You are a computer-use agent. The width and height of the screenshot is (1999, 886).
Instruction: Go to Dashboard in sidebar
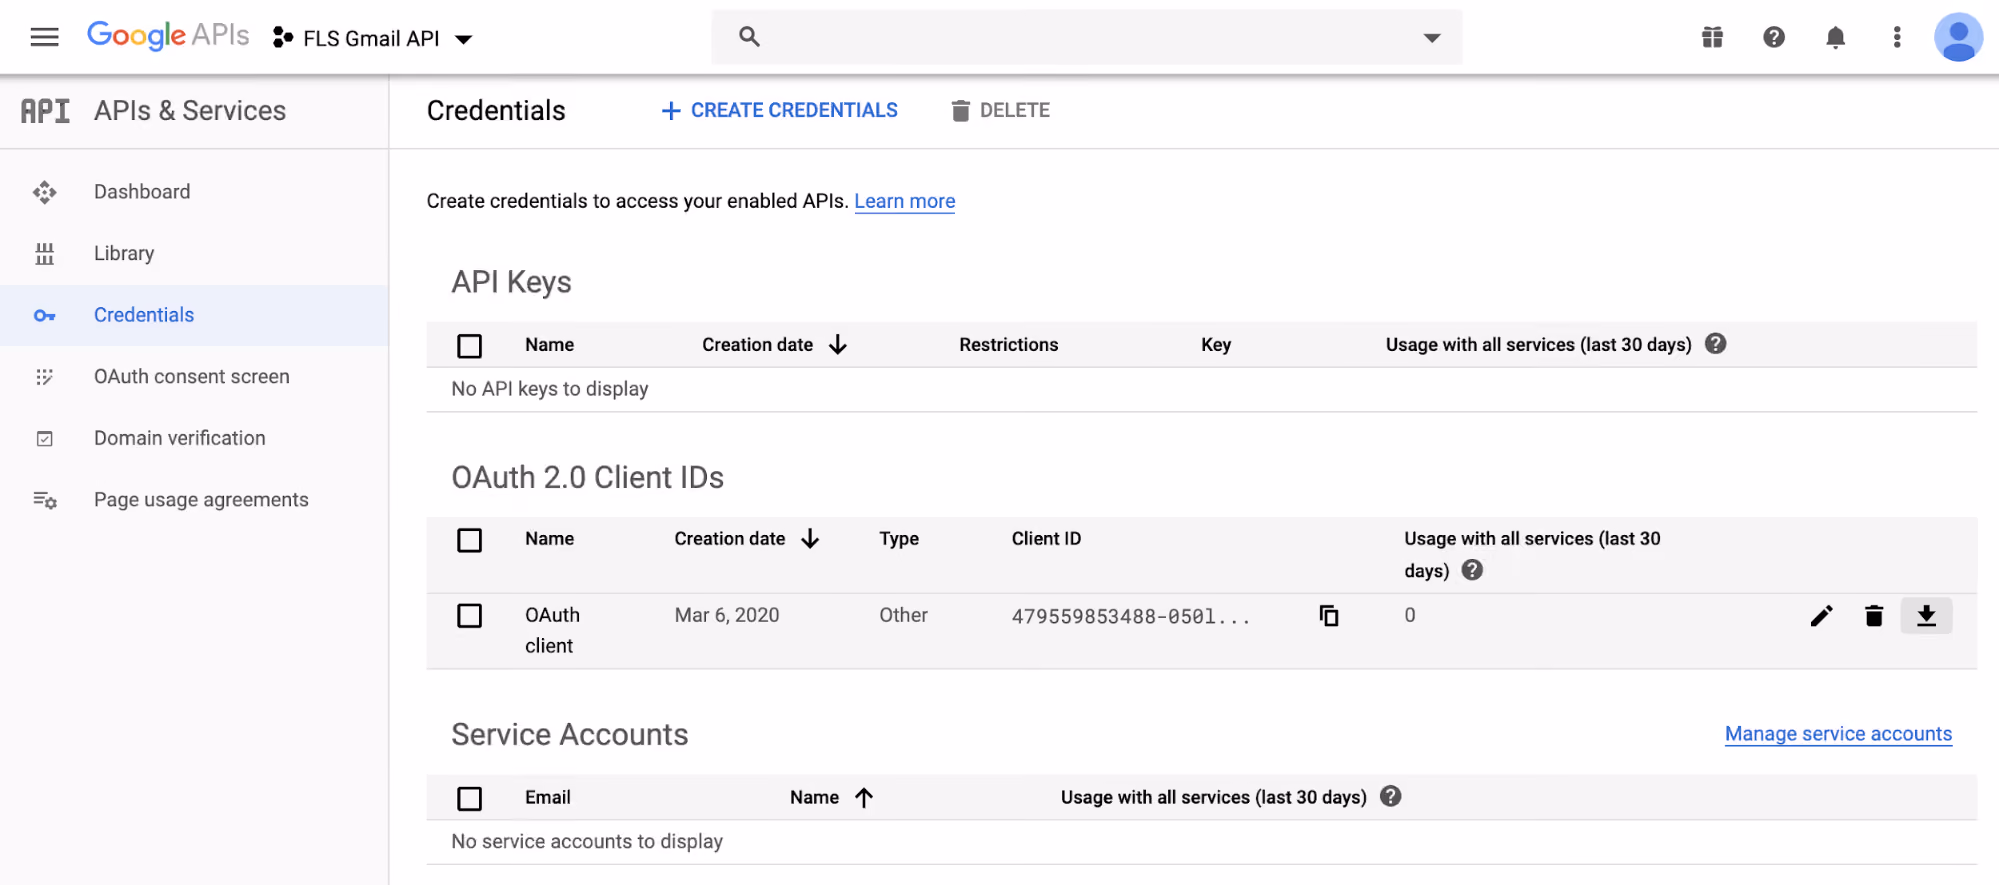194,192
